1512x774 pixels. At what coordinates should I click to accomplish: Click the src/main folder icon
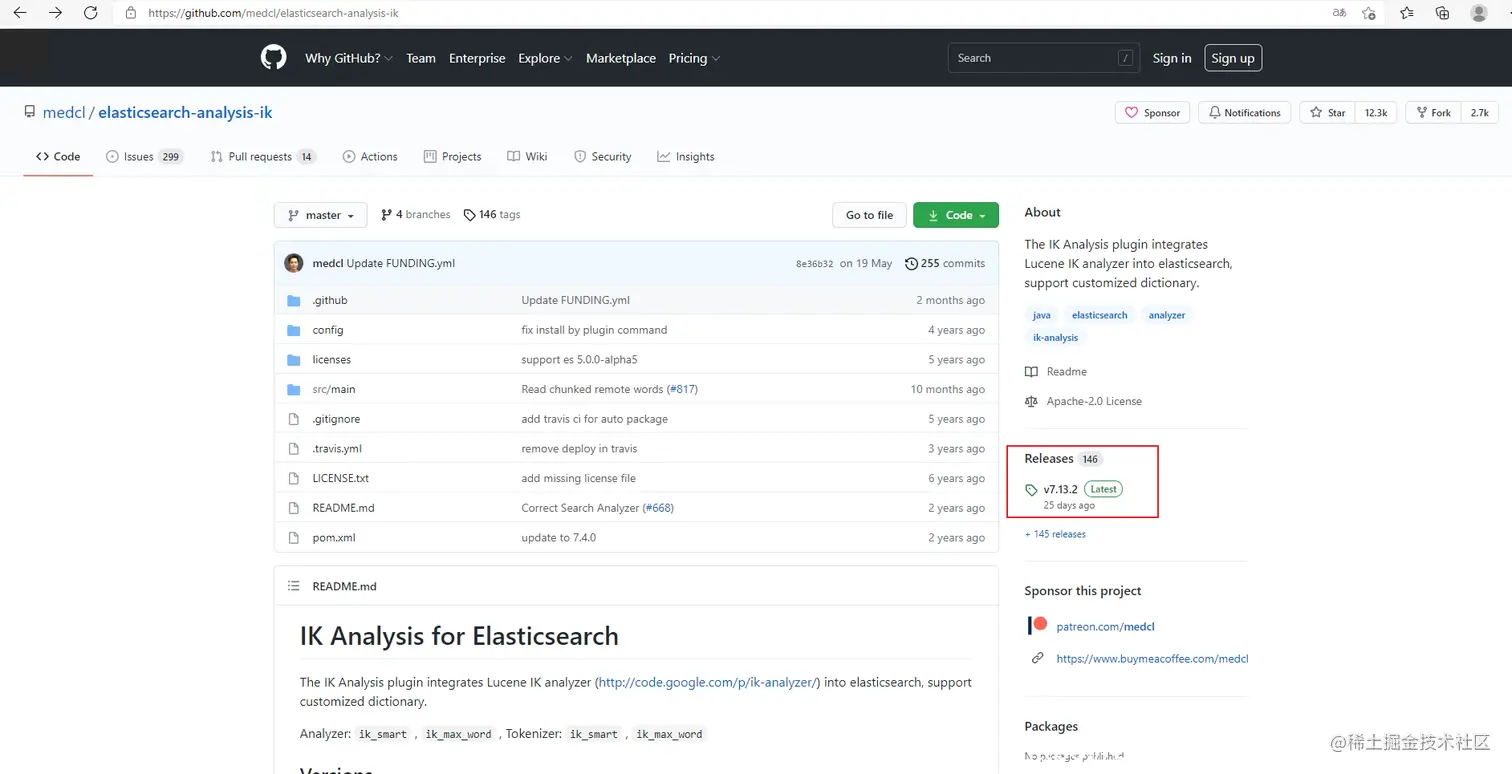click(293, 389)
